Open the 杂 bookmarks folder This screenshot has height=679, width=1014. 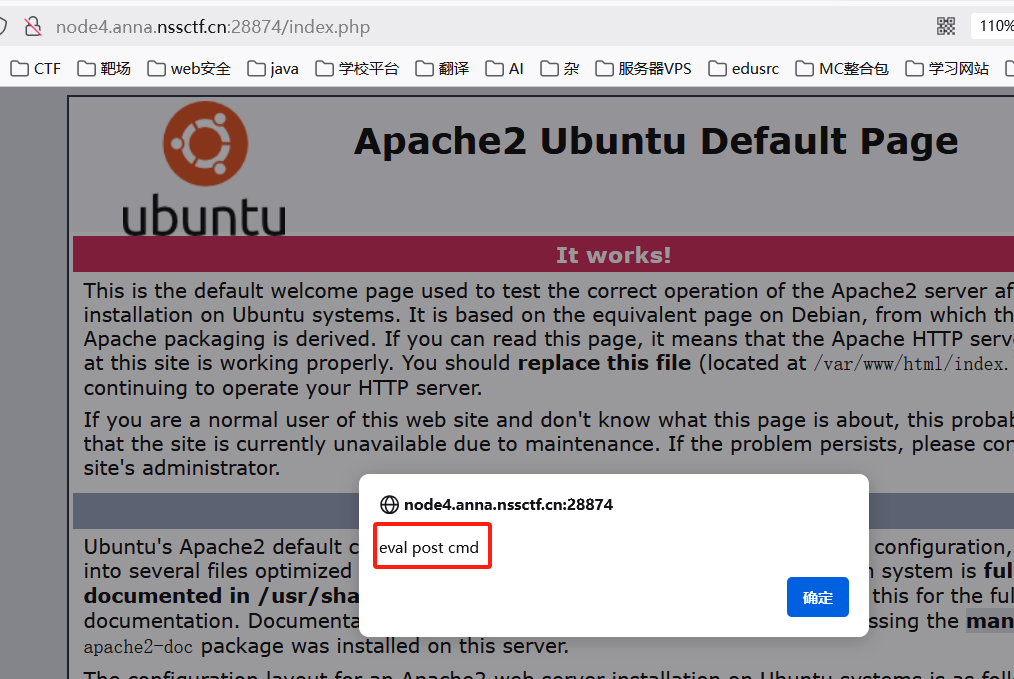[x=560, y=69]
